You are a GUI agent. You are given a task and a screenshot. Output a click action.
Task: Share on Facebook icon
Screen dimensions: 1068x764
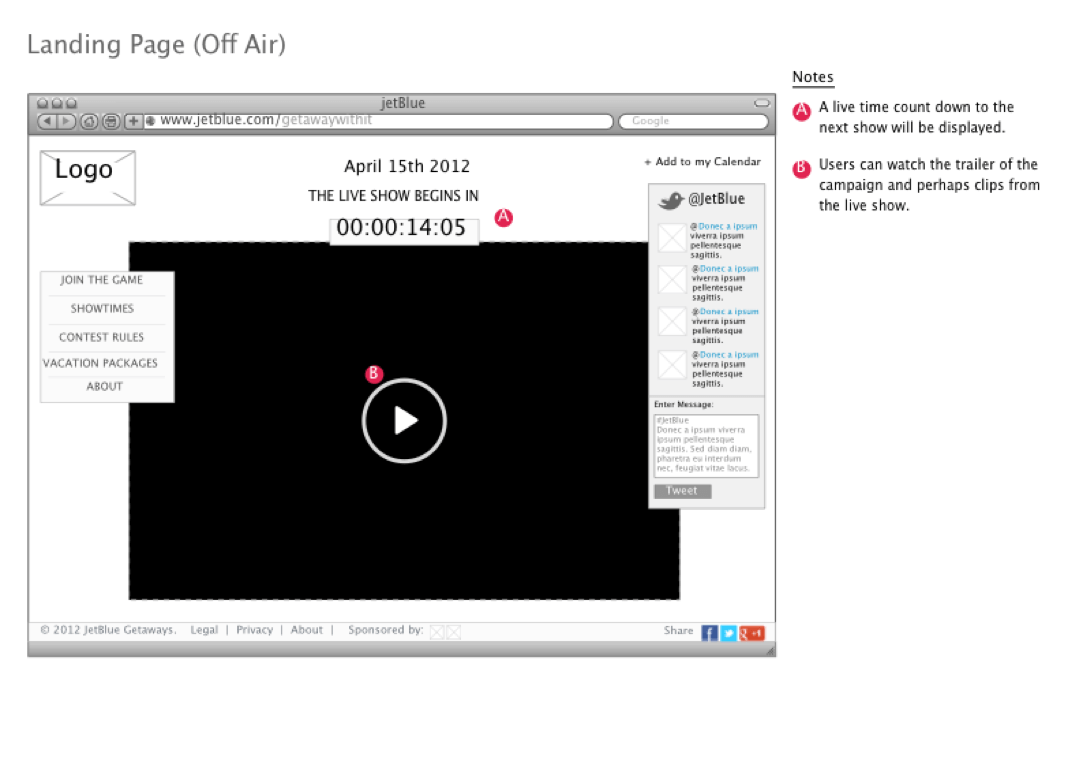click(710, 633)
